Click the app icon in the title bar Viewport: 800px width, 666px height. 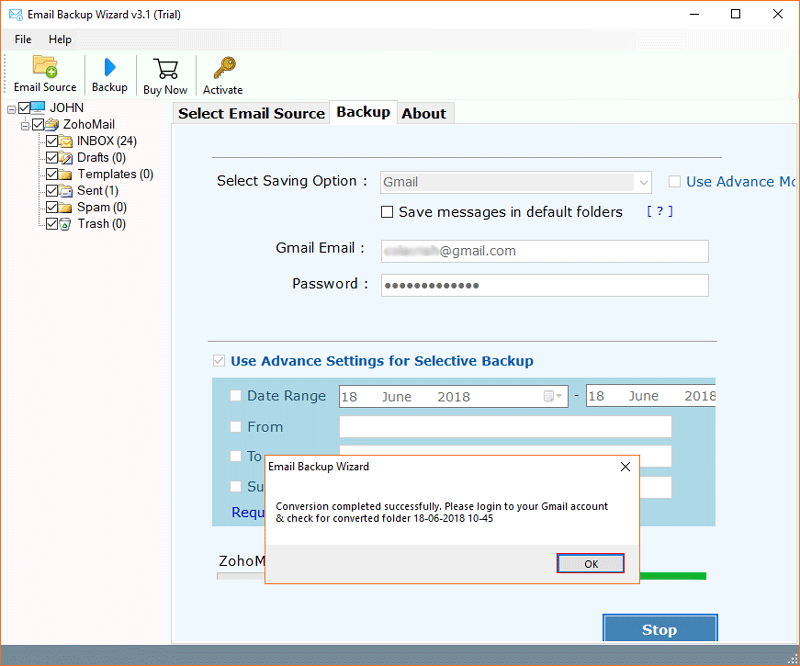click(x=16, y=14)
